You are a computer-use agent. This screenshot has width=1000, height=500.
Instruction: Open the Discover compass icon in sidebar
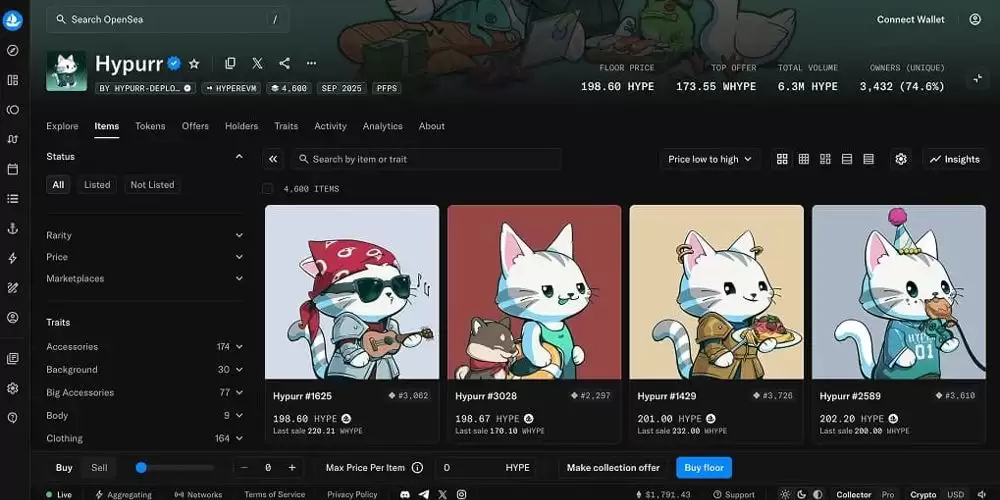[x=12, y=50]
